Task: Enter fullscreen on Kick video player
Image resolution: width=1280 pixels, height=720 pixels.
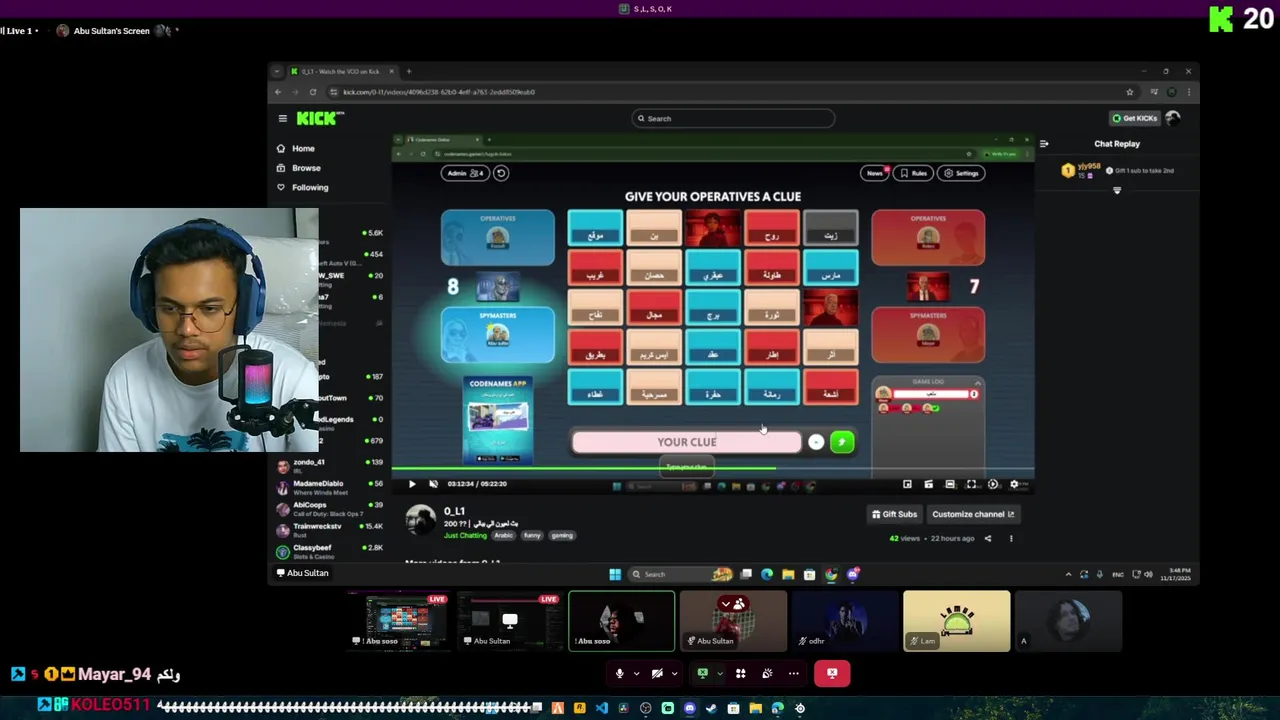Action: (971, 484)
